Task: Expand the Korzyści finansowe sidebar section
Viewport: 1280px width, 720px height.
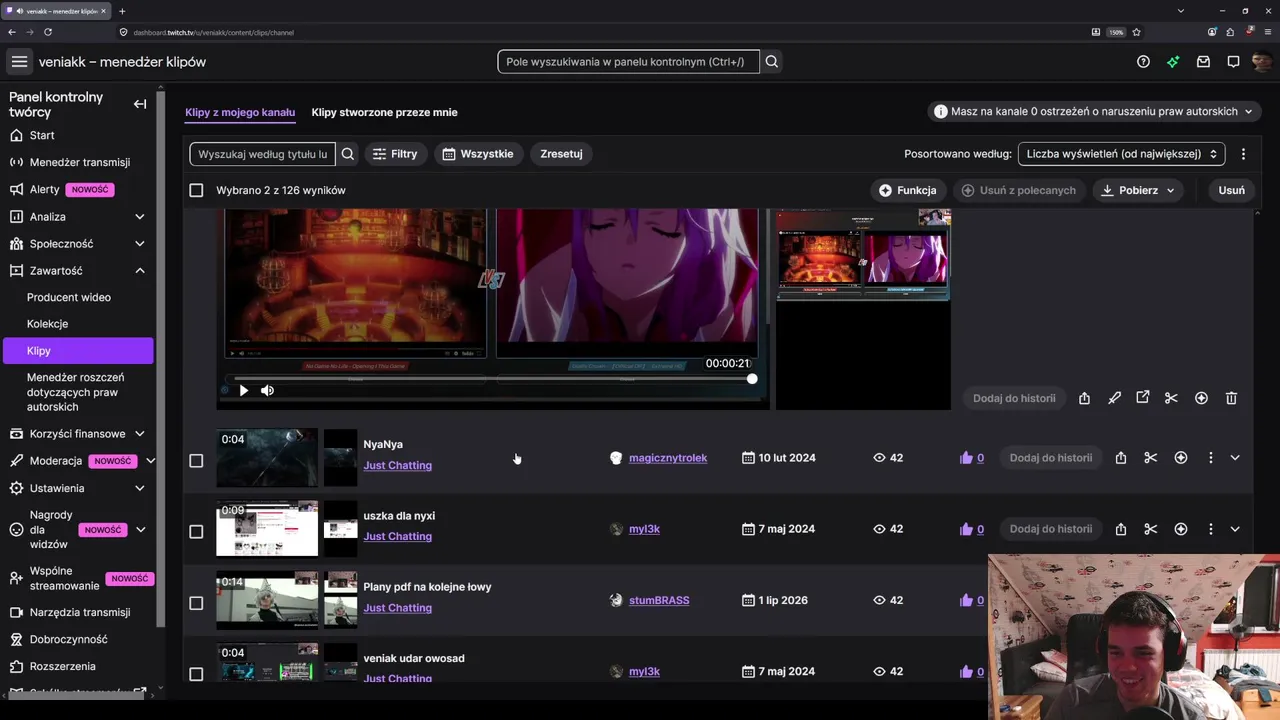Action: (140, 434)
